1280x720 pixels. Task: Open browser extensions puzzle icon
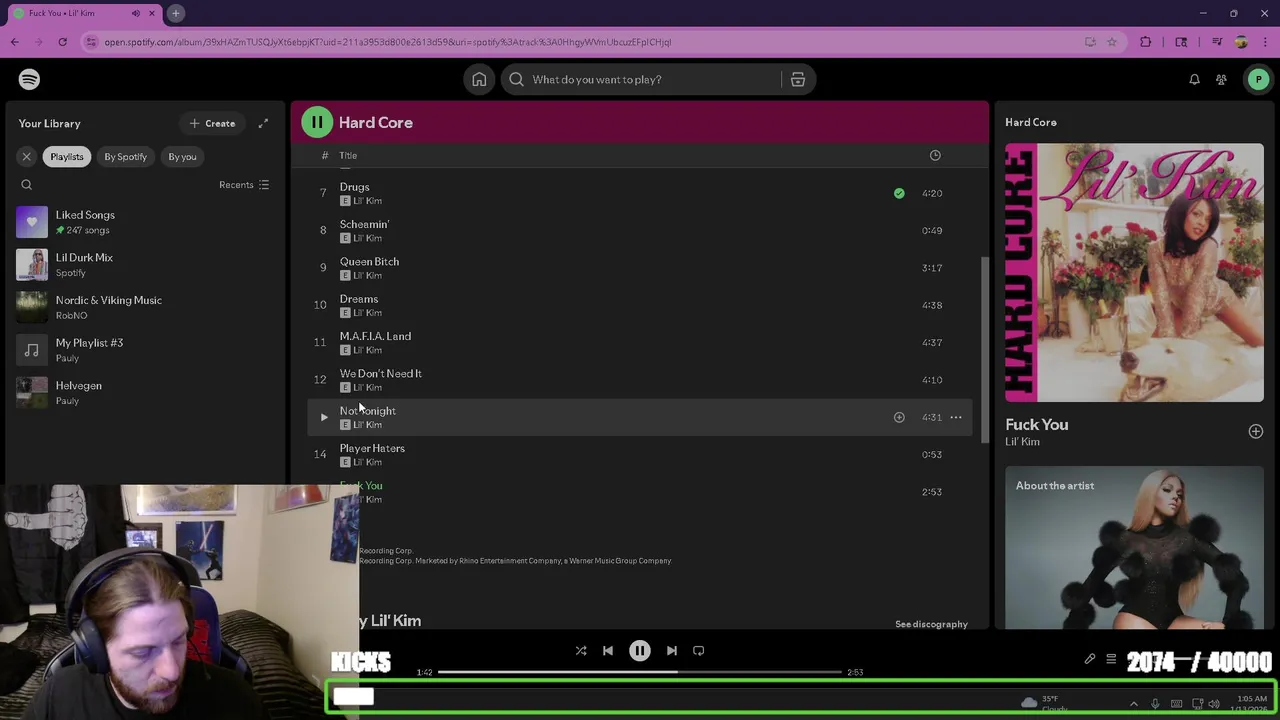click(x=1146, y=42)
